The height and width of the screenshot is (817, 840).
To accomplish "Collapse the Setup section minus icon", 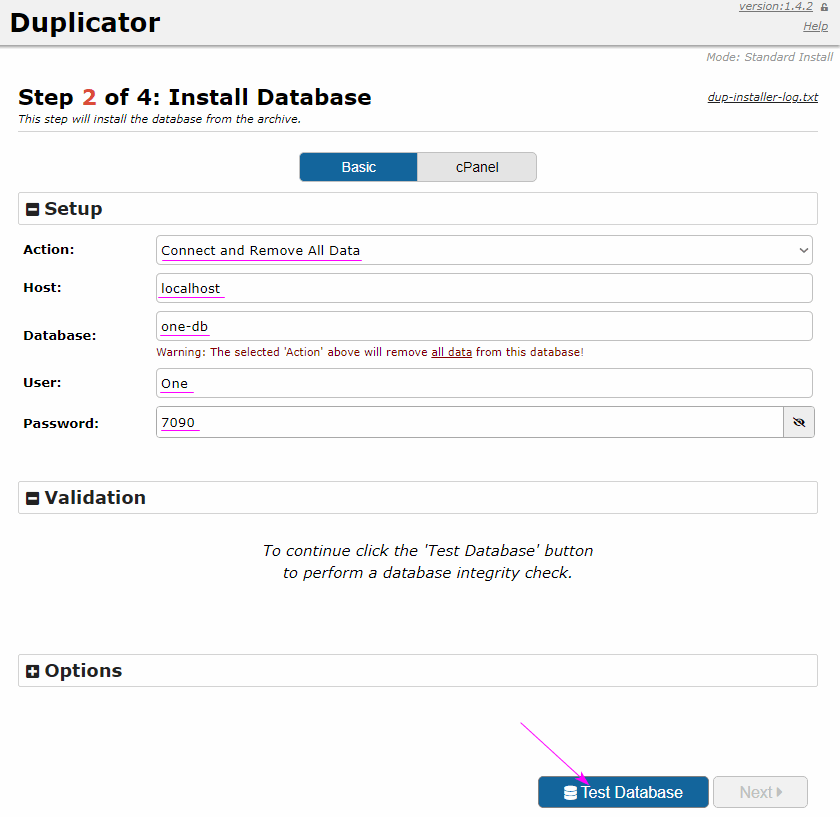I will 32,209.
